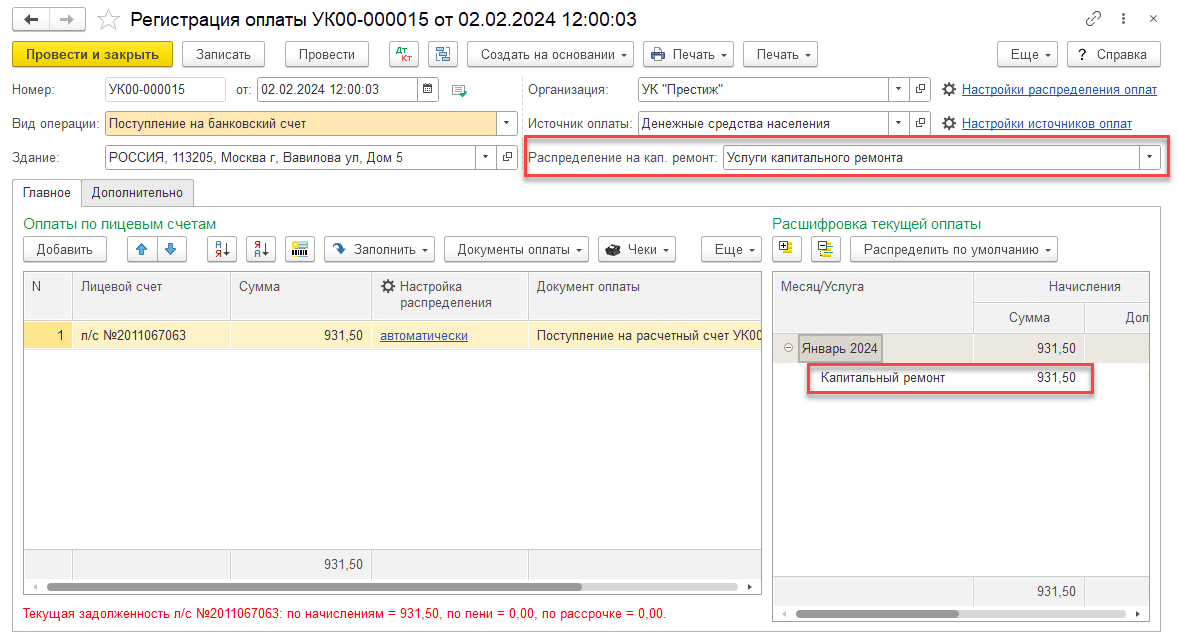Add document to favorites with star

(x=109, y=20)
